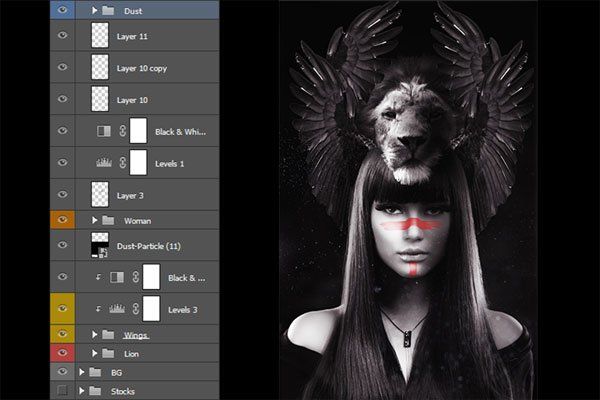Expand the BG group

[x=82, y=372]
